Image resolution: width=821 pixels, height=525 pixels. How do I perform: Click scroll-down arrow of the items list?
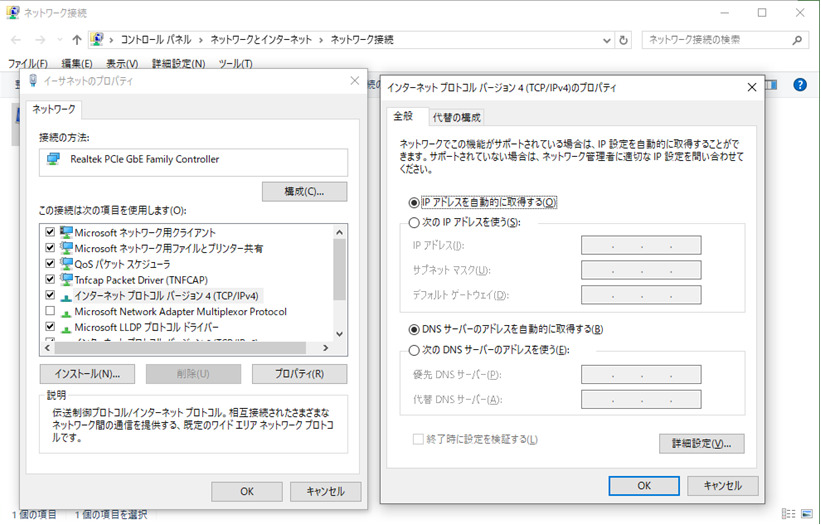(x=339, y=334)
